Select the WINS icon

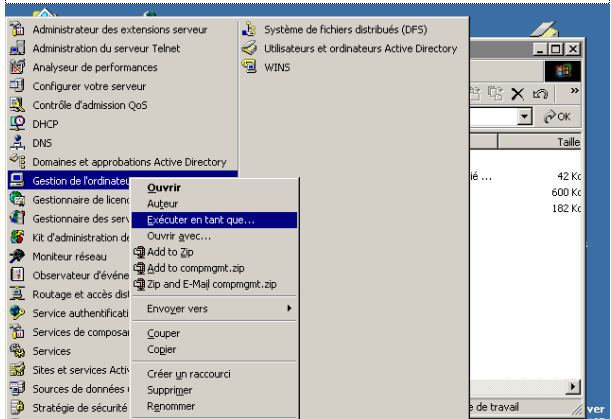click(250, 67)
